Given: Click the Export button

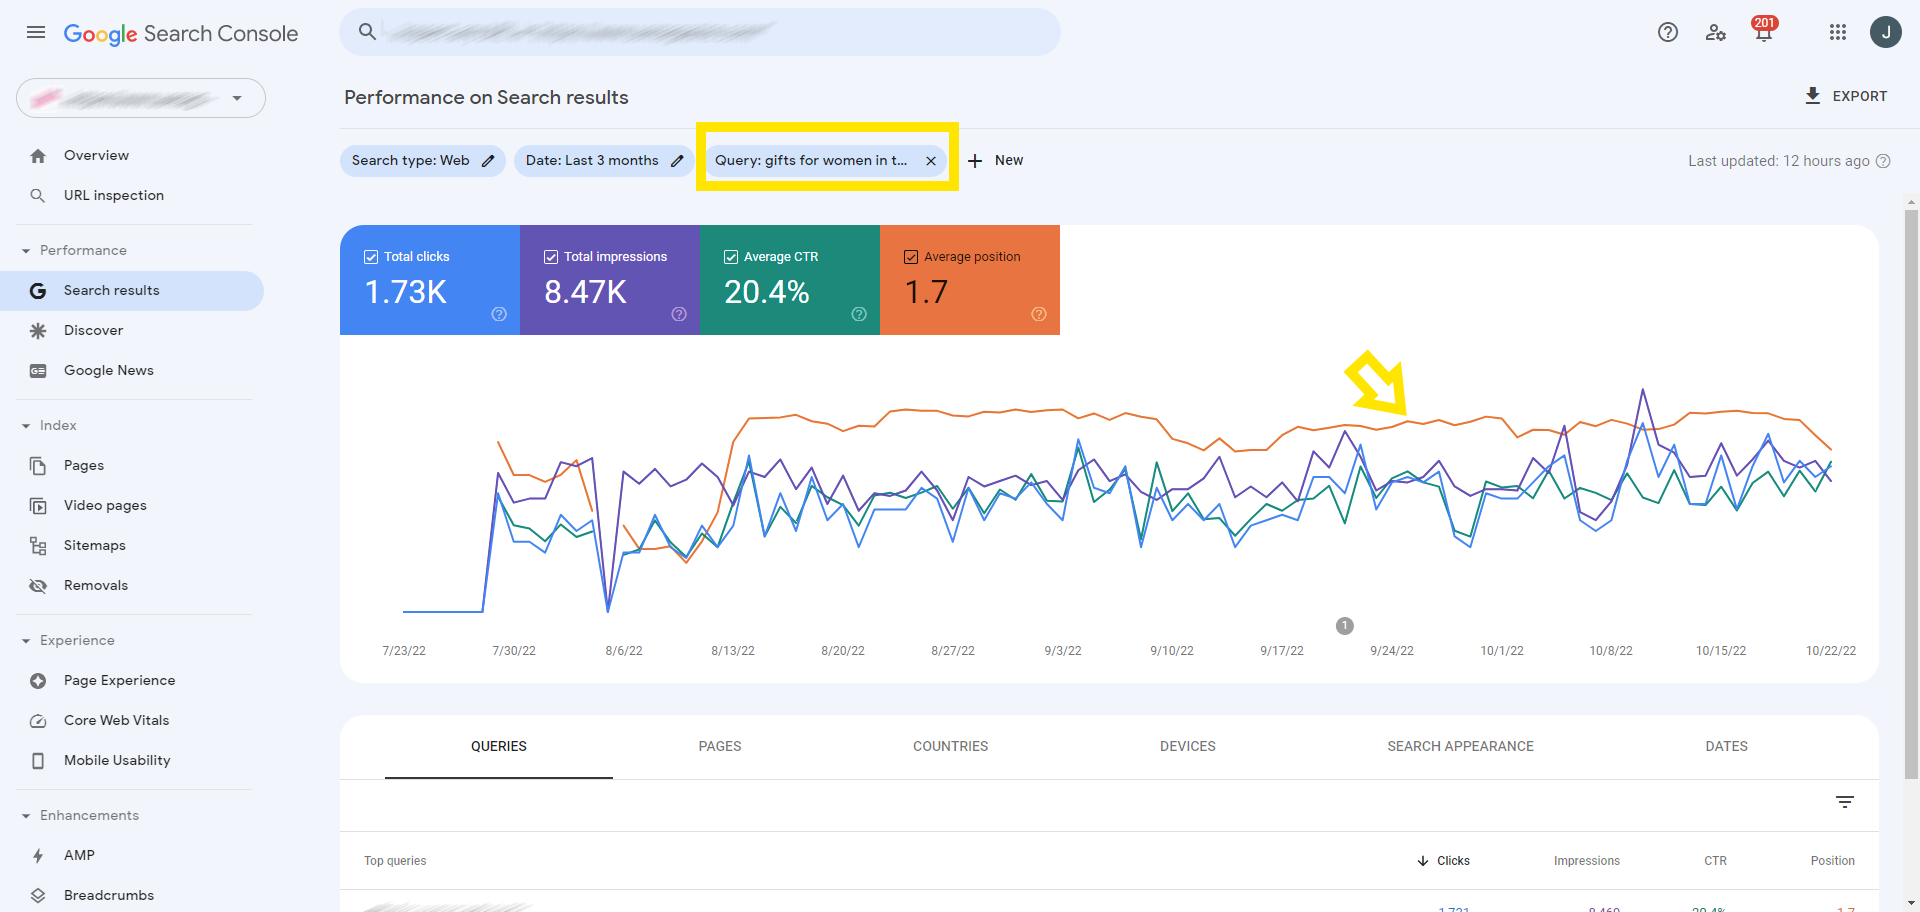Looking at the screenshot, I should [1846, 96].
